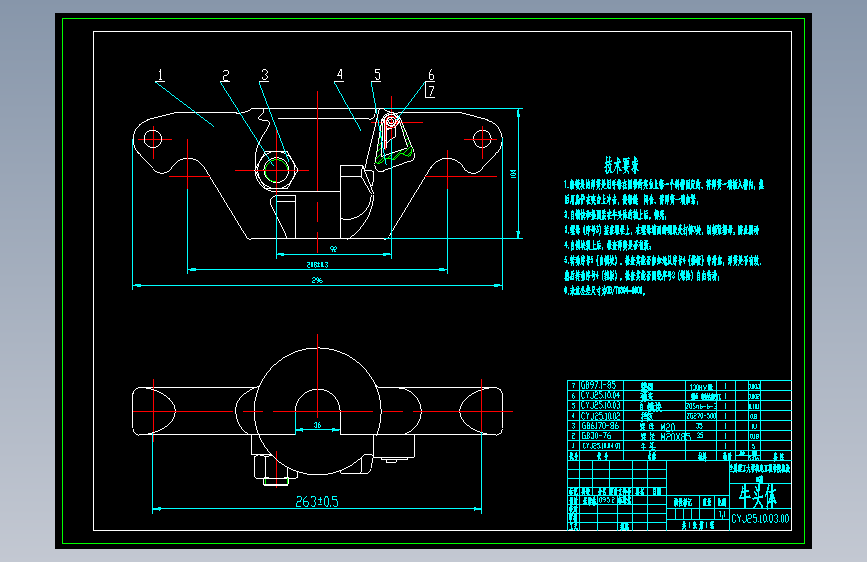Select the M20X85 bolt specification text

point(676,436)
